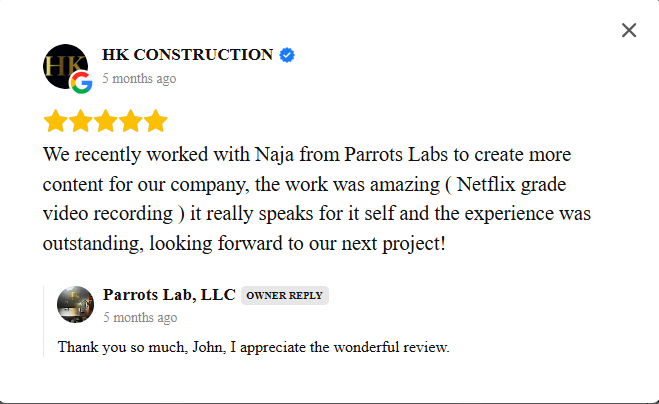This screenshot has height=404, width=659.
Task: Select the second rating star
Action: click(80, 122)
